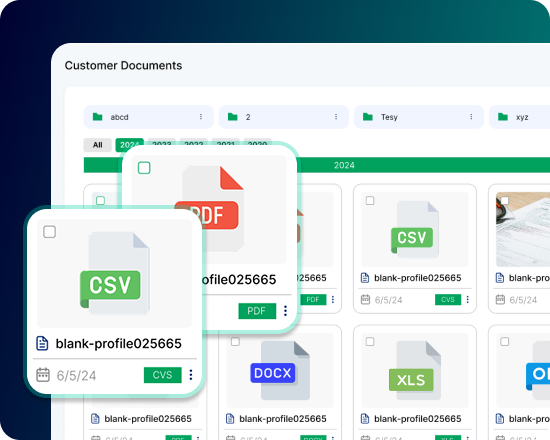Viewport: 550px width, 440px height.
Task: Click the document icon of the card beneath the floating CSV card
Action: coord(95,419)
